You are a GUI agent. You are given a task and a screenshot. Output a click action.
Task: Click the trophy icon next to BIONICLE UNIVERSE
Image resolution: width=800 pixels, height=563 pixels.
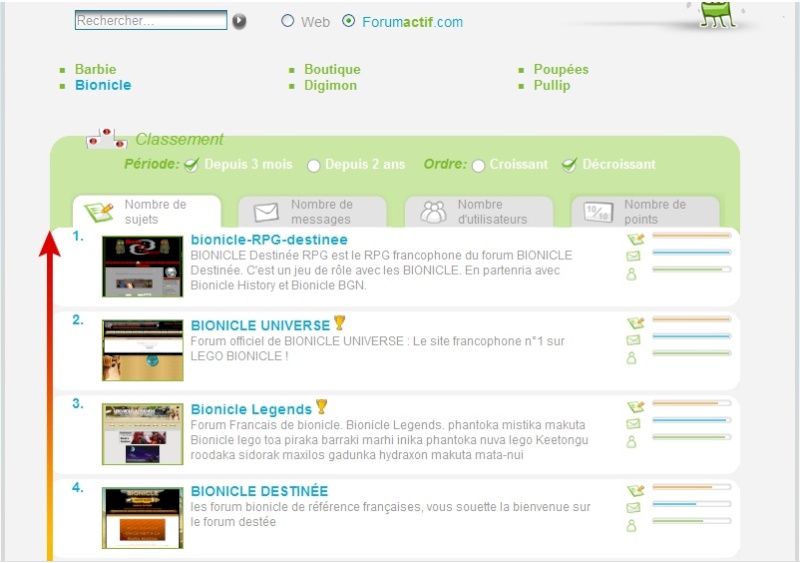339,322
